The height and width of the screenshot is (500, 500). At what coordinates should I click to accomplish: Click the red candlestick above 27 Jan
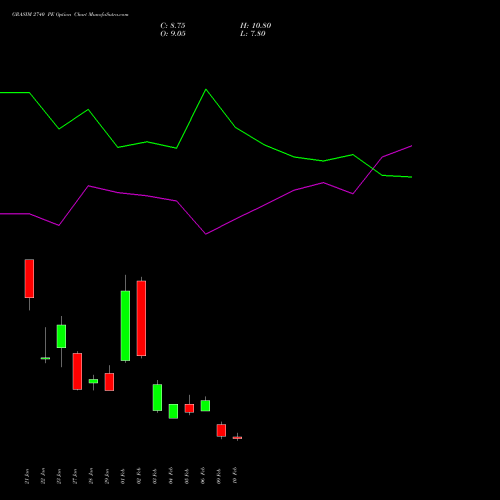pos(77,371)
